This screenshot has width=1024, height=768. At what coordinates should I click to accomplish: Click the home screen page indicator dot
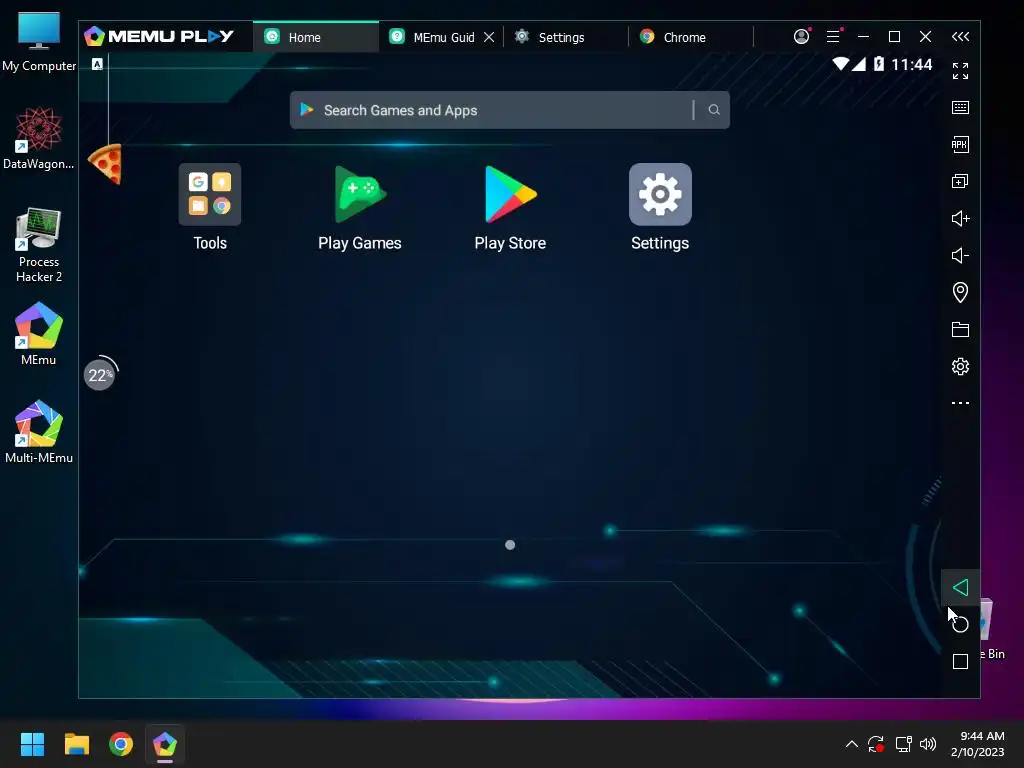point(510,545)
